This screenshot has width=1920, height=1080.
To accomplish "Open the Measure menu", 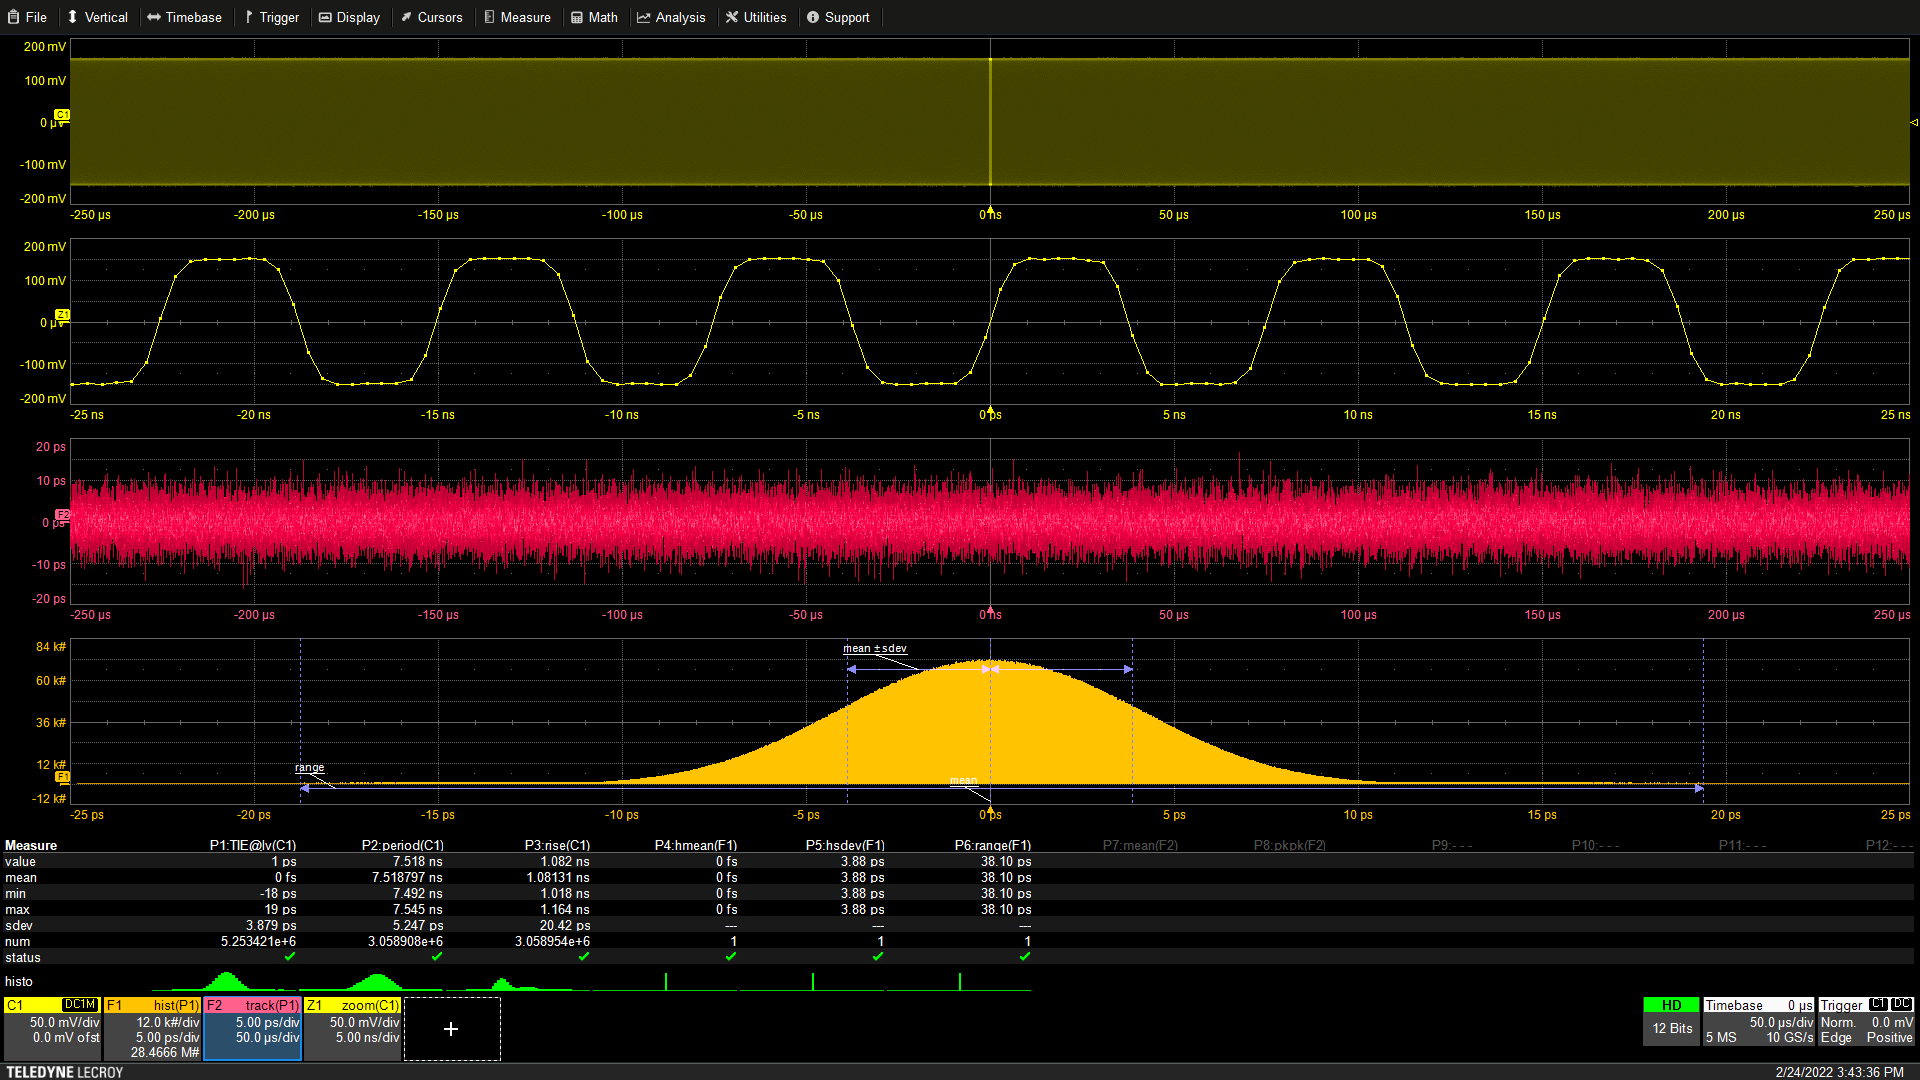I will pos(517,17).
